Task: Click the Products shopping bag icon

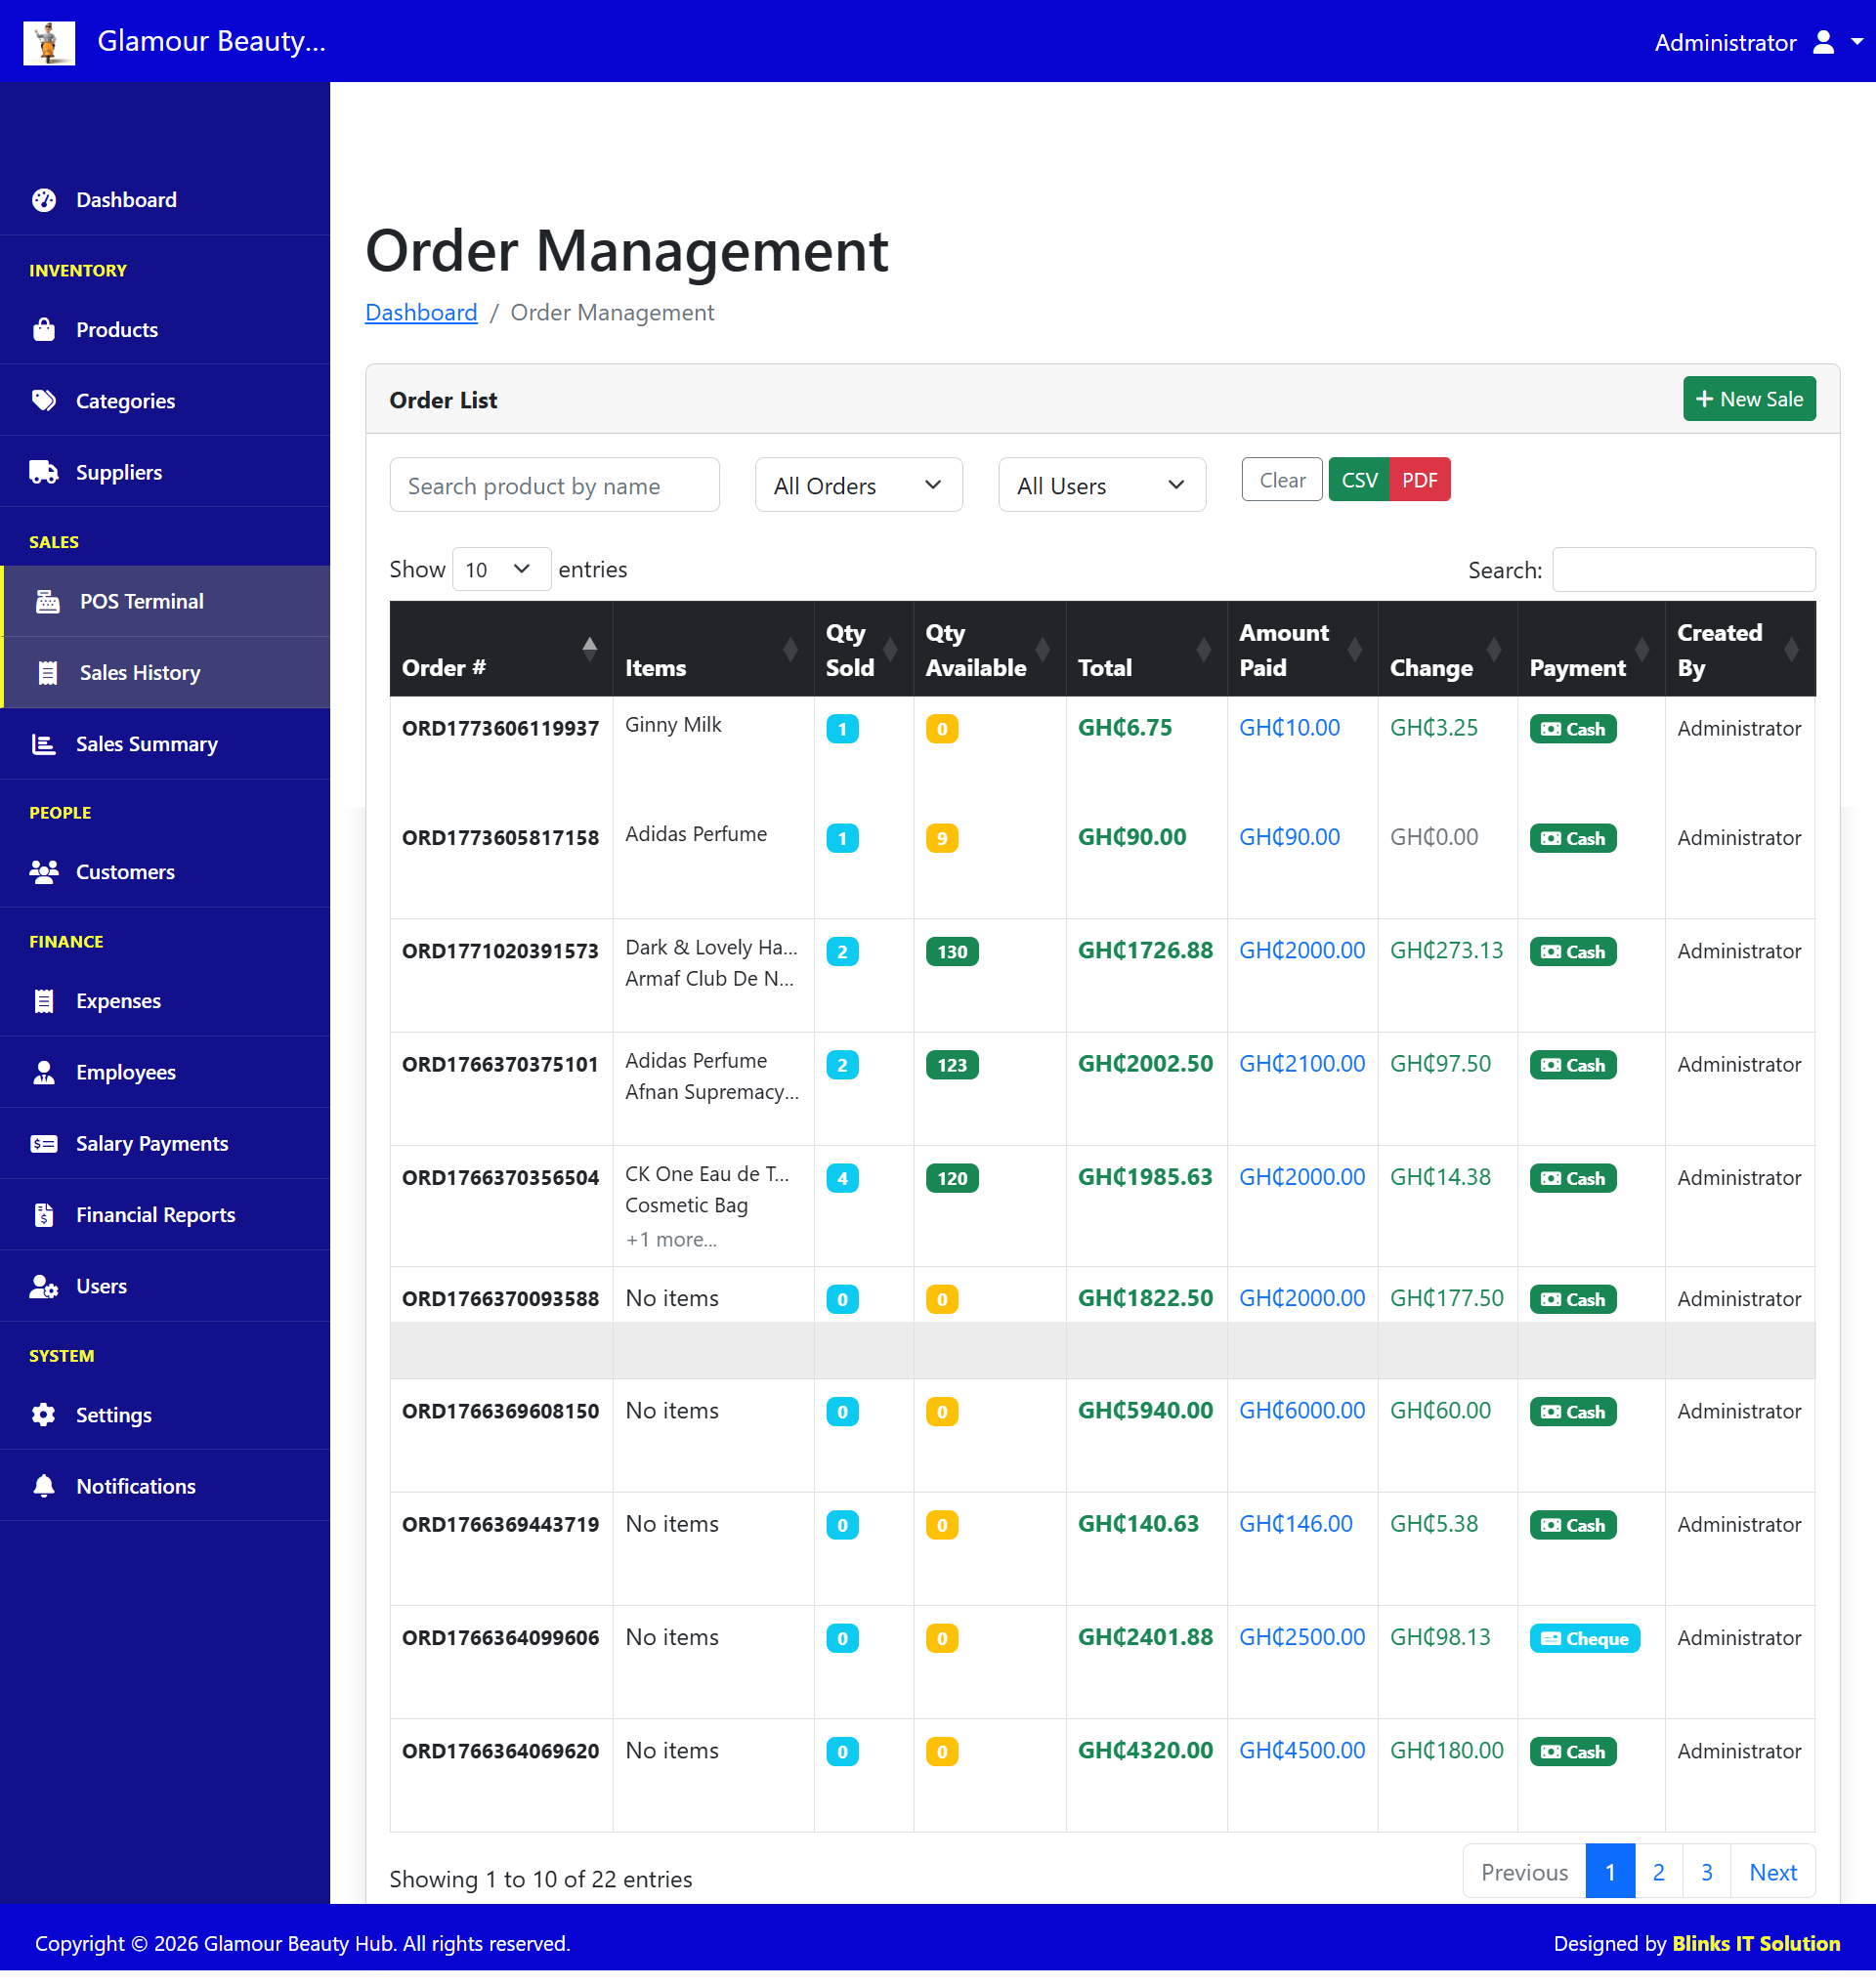Action: (44, 330)
